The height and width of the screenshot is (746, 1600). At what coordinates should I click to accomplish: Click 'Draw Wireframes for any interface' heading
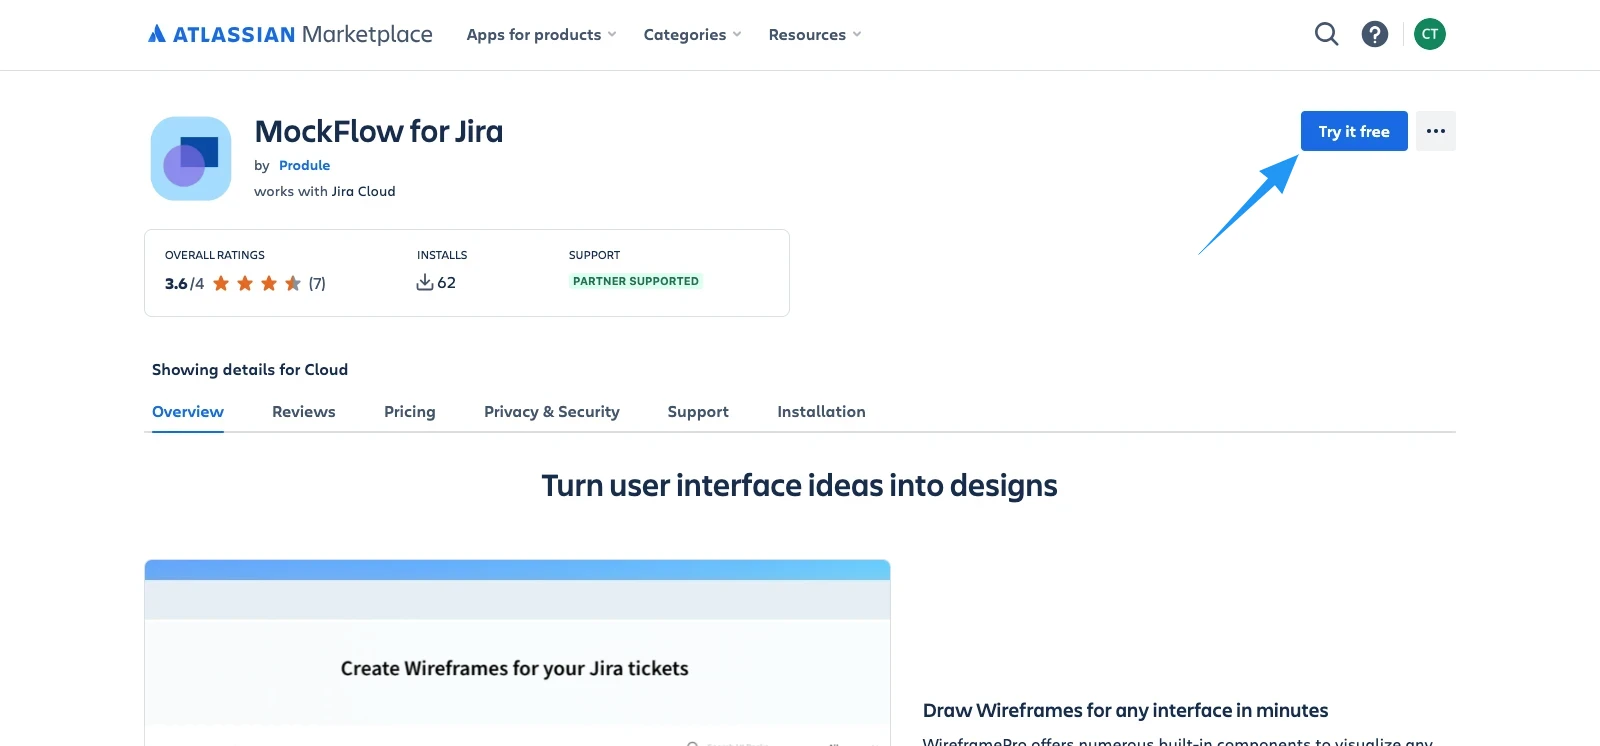1125,710
